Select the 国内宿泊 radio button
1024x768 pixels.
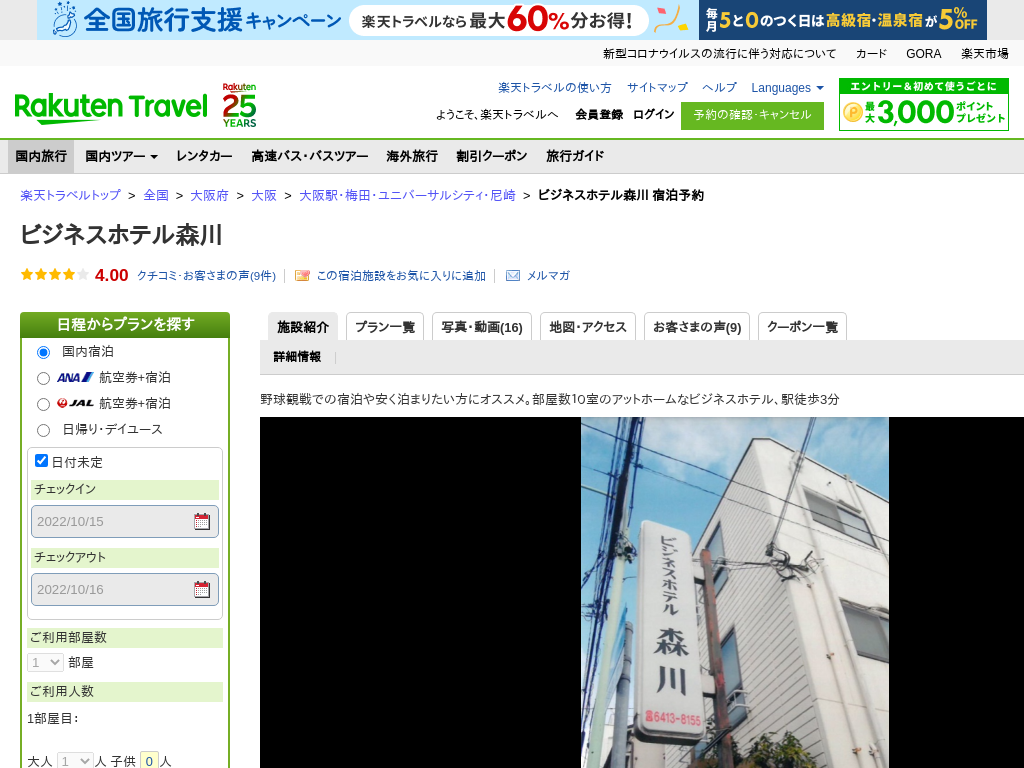coord(43,352)
